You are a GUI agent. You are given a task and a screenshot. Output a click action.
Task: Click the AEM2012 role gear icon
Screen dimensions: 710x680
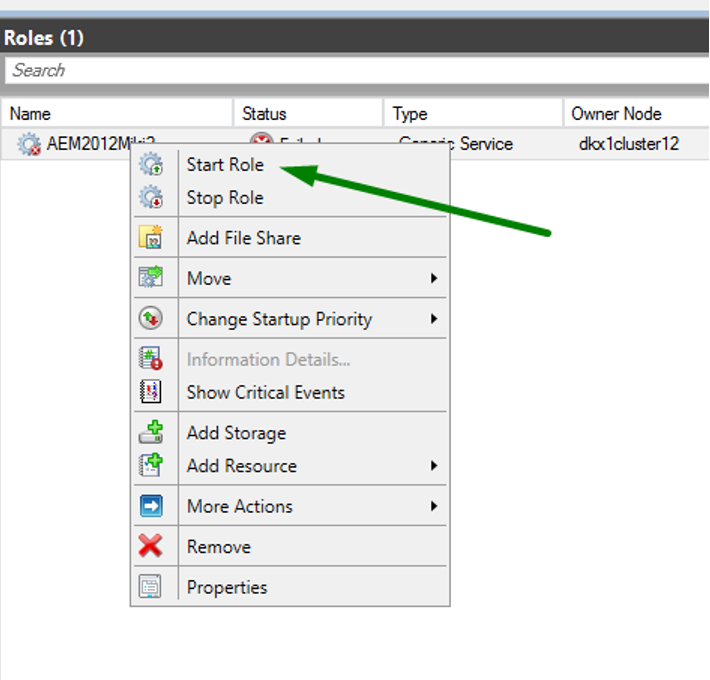pos(29,144)
